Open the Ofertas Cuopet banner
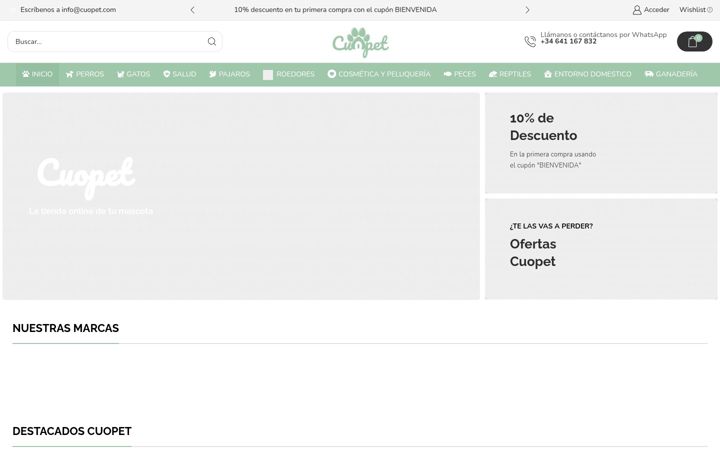This screenshot has width=720, height=450. click(x=601, y=249)
